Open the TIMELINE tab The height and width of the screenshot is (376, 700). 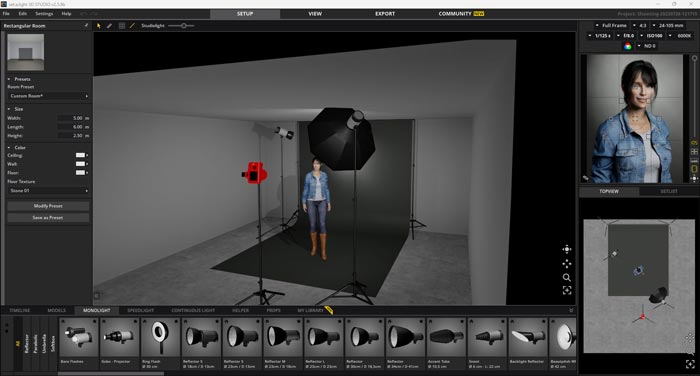(x=20, y=310)
